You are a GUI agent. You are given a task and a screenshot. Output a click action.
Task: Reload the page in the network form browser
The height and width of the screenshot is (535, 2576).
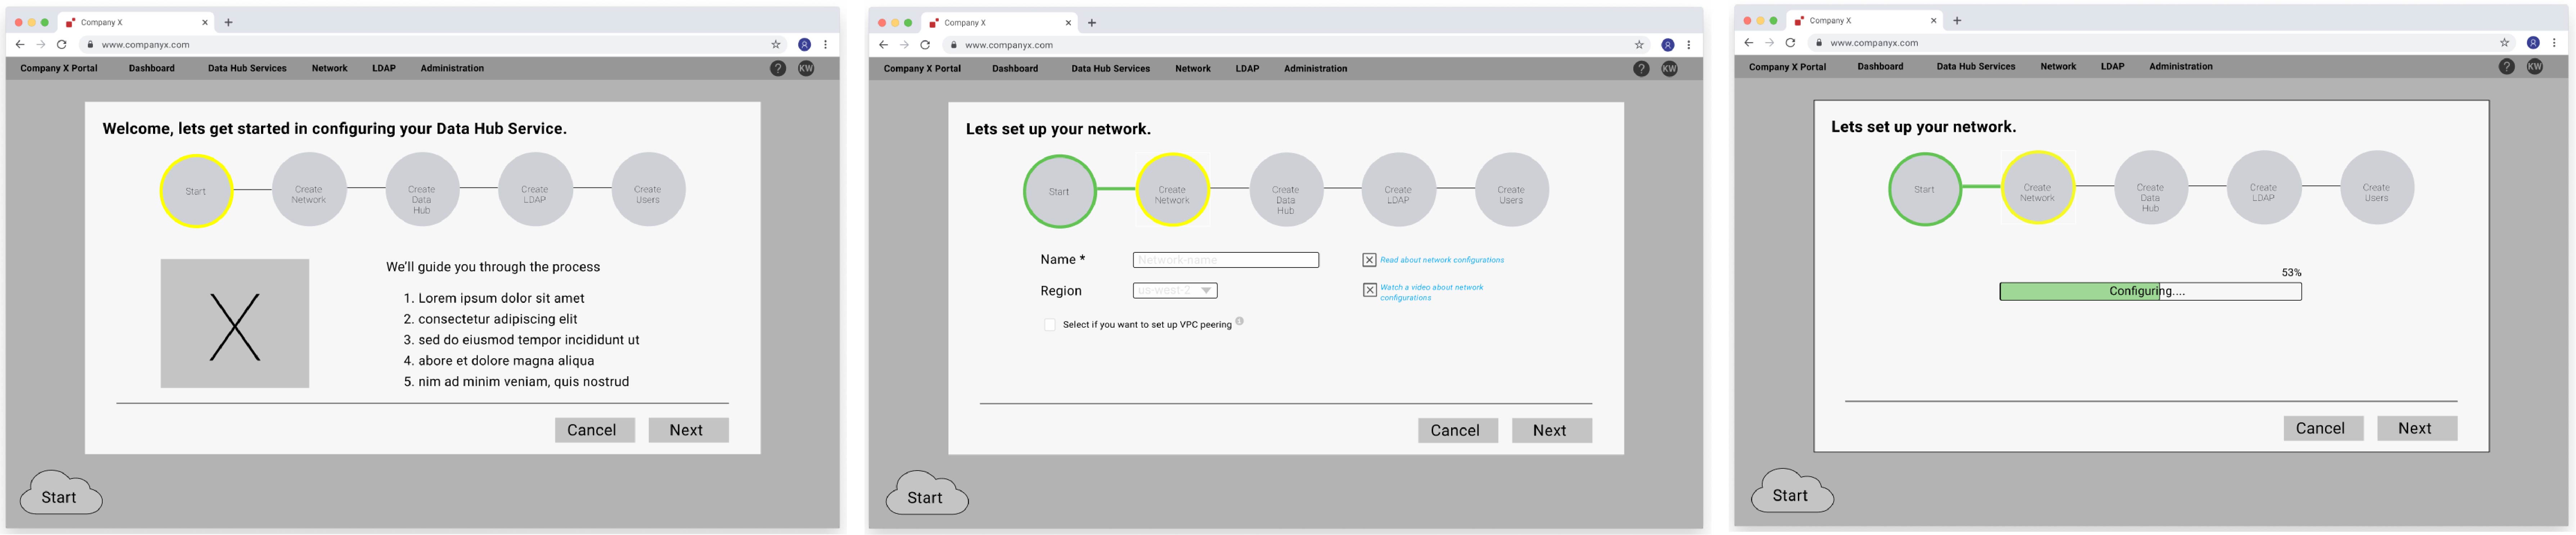pos(925,45)
